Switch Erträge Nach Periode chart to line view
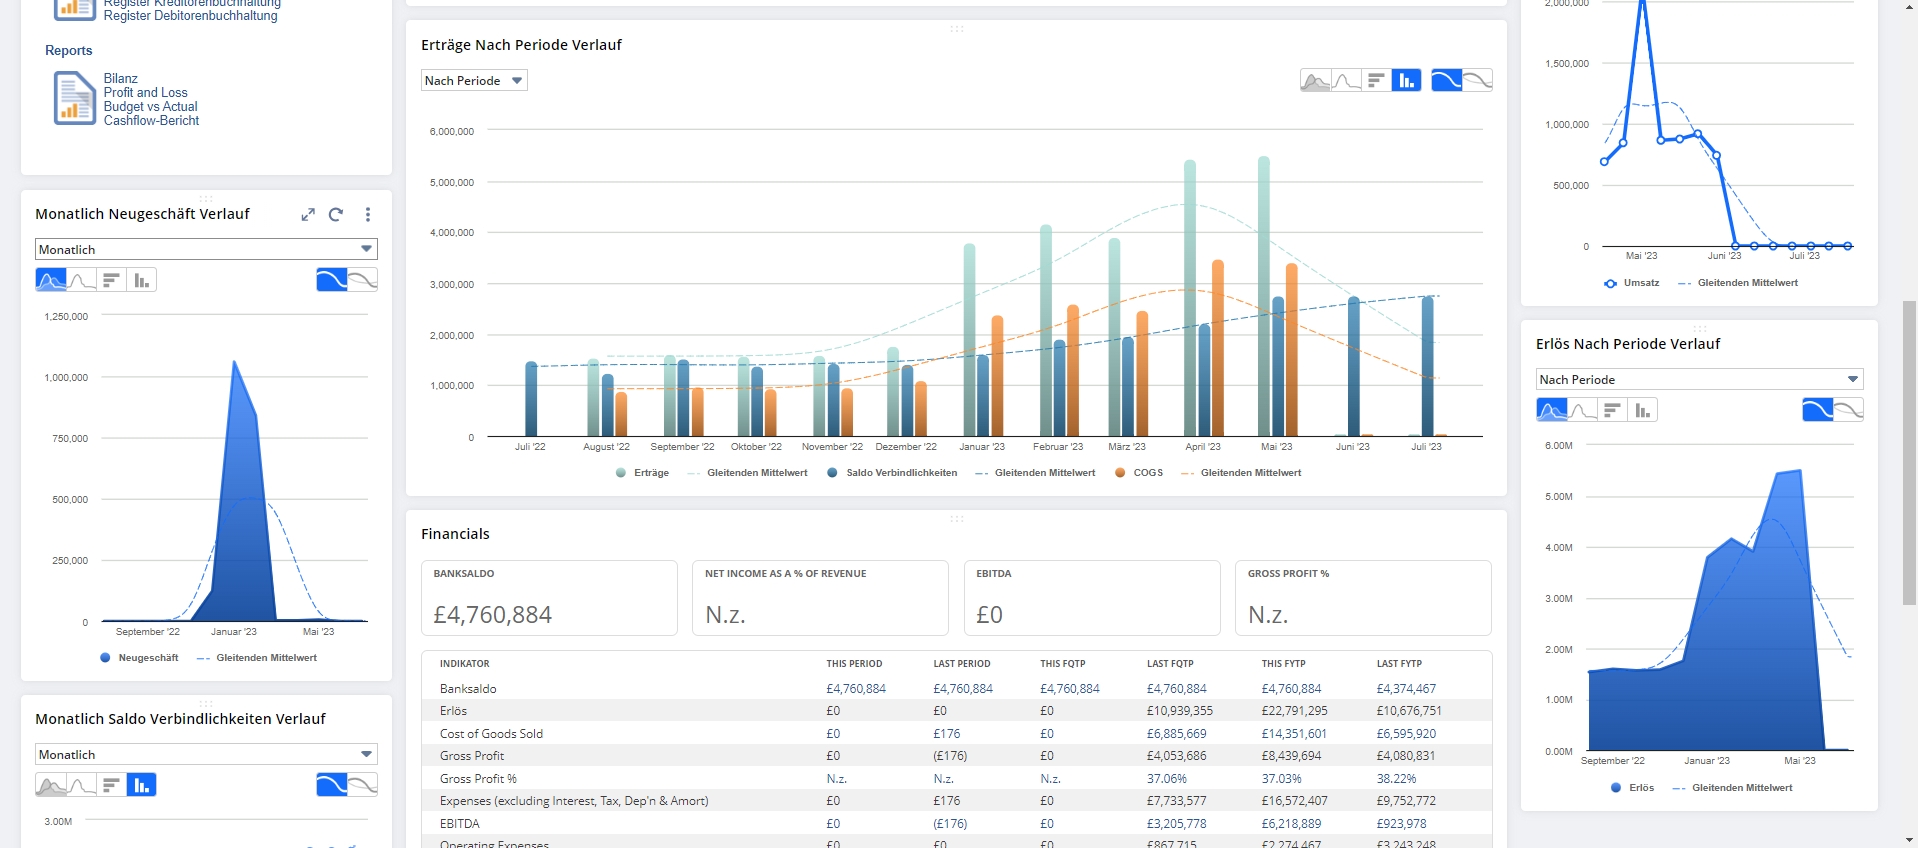 [1346, 81]
